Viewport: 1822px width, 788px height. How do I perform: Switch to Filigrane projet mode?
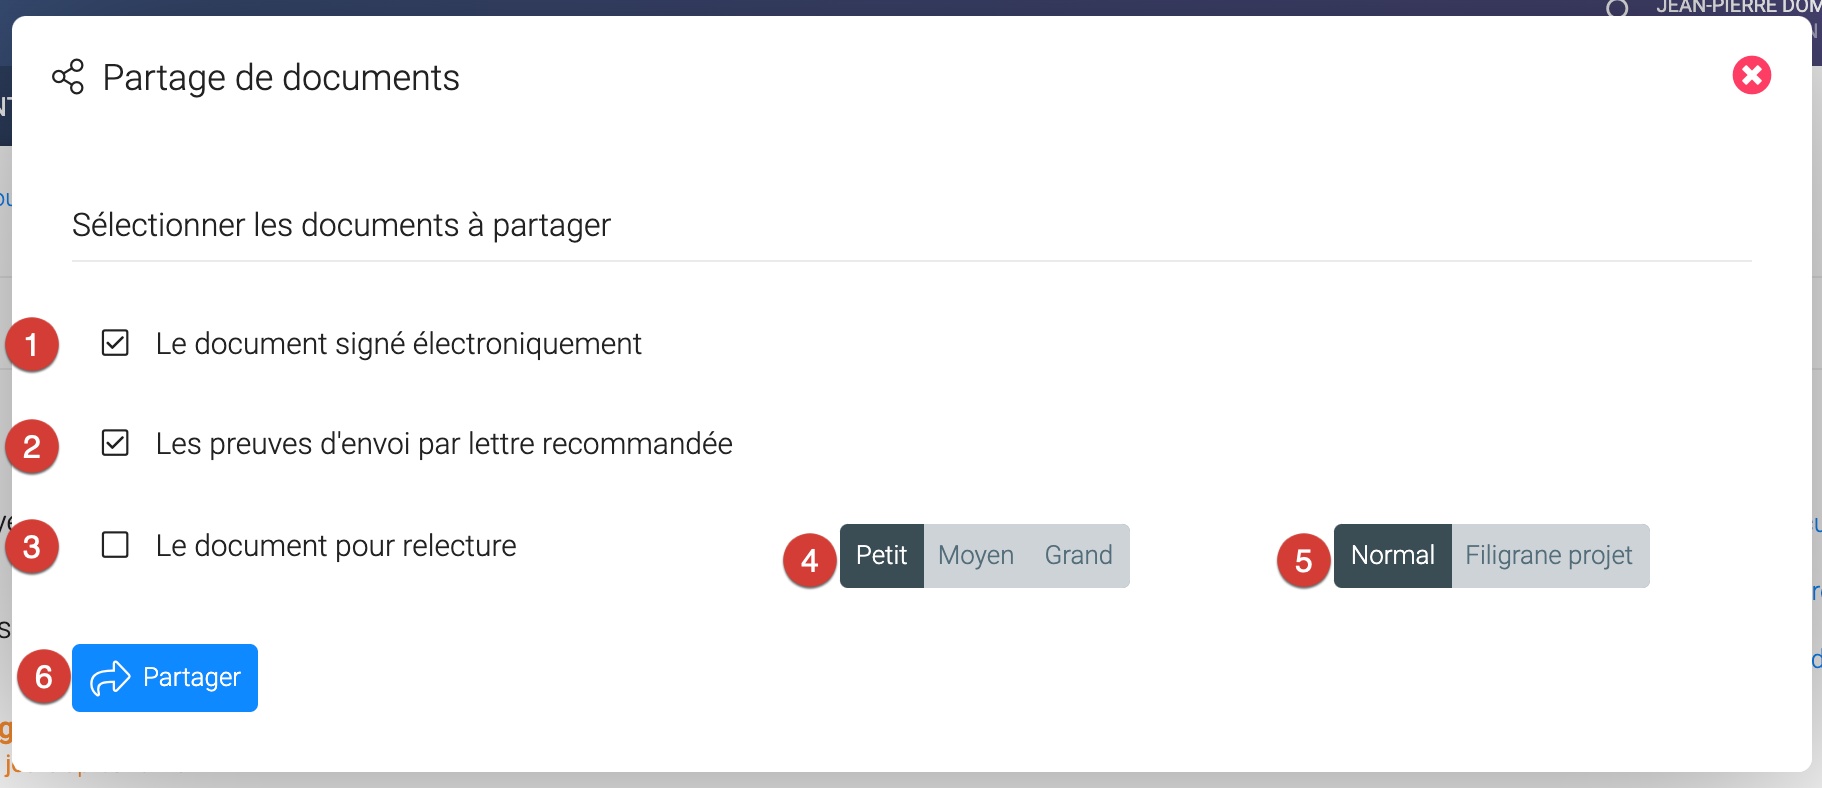pos(1548,556)
